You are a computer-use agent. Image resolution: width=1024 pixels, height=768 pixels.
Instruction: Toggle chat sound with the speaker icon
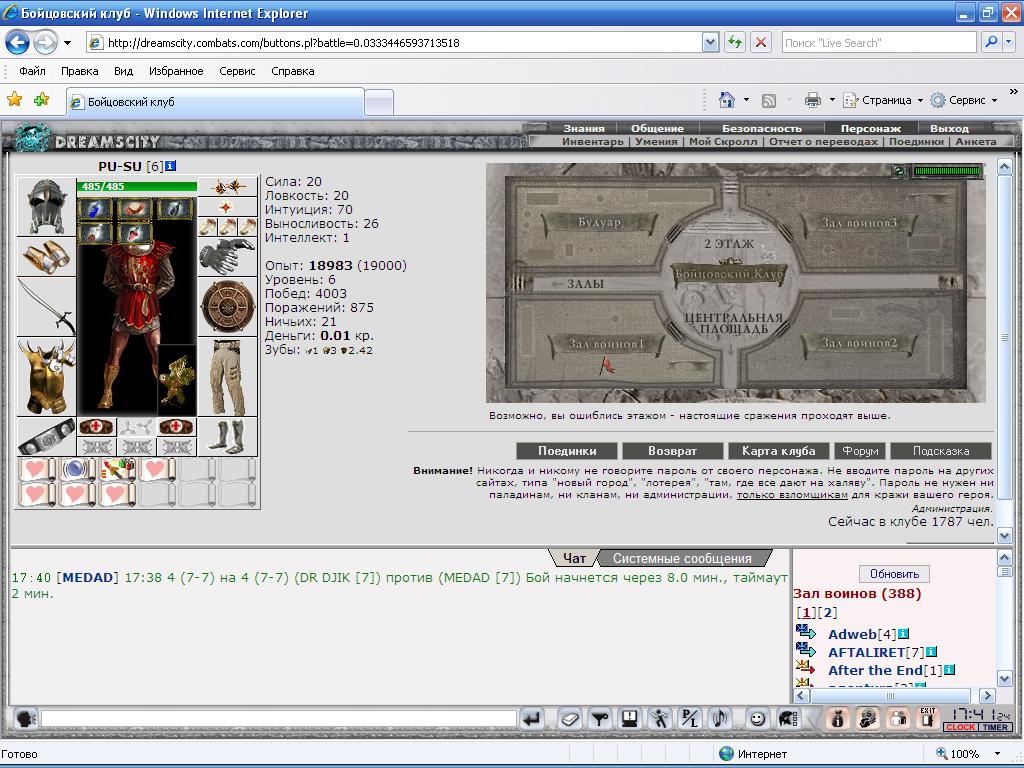click(x=720, y=719)
